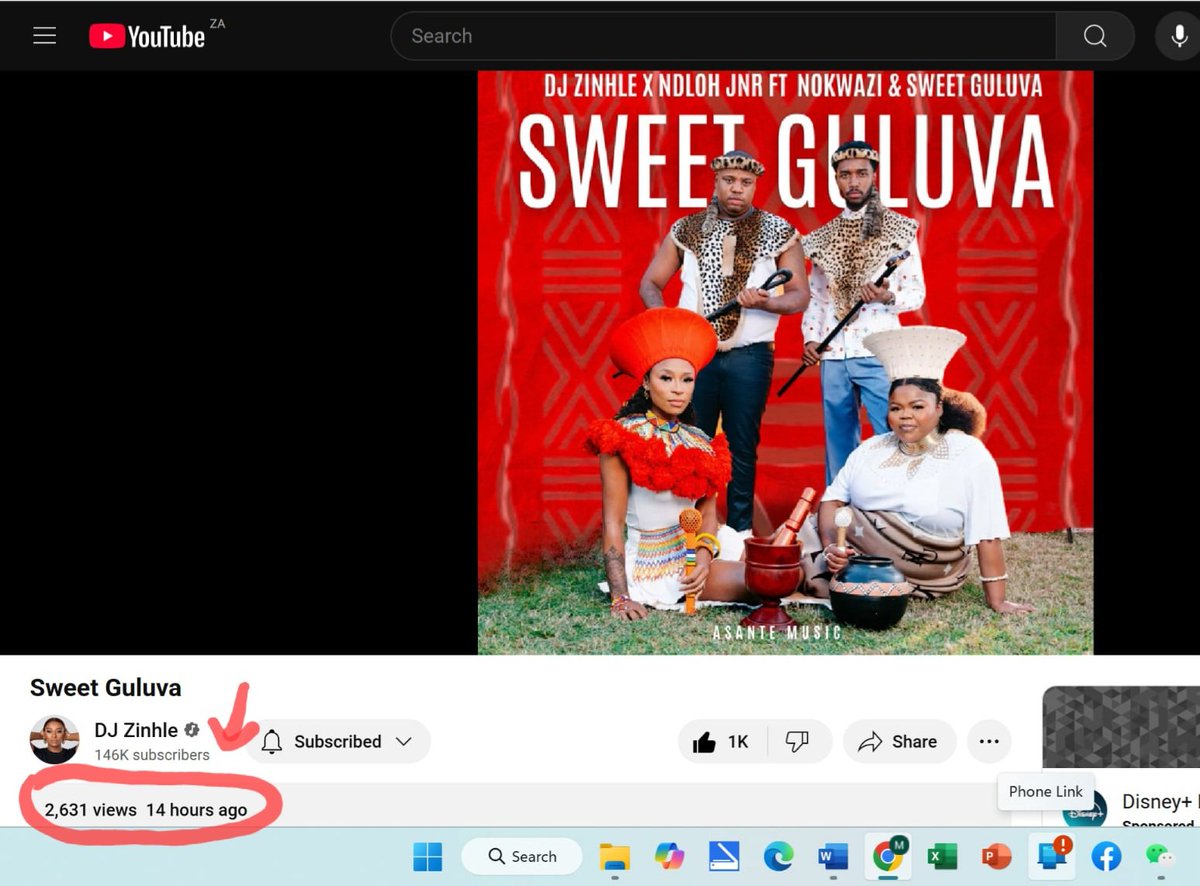Click the YouTube home logo
The width and height of the screenshot is (1200, 886).
pos(150,35)
